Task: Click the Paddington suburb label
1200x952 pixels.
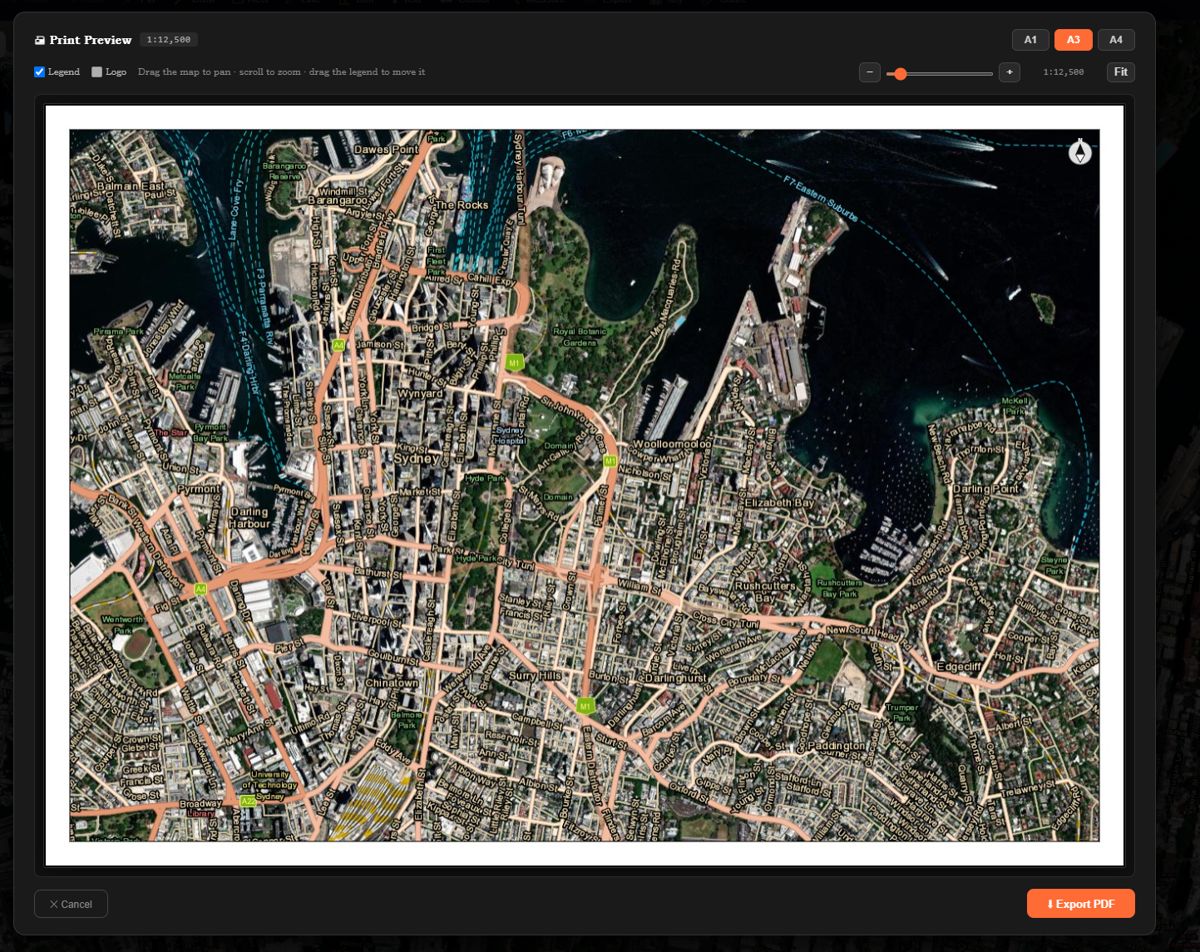Action: (x=835, y=746)
